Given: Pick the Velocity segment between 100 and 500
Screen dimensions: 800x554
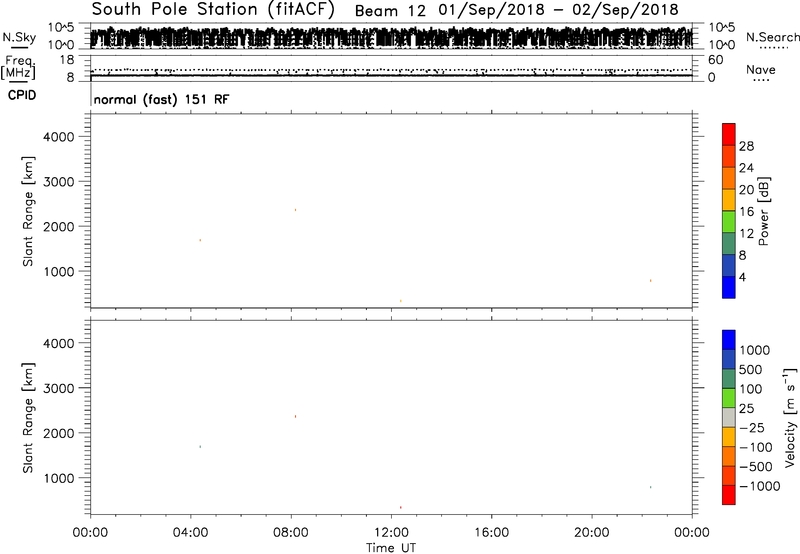Looking at the screenshot, I should coord(729,379).
